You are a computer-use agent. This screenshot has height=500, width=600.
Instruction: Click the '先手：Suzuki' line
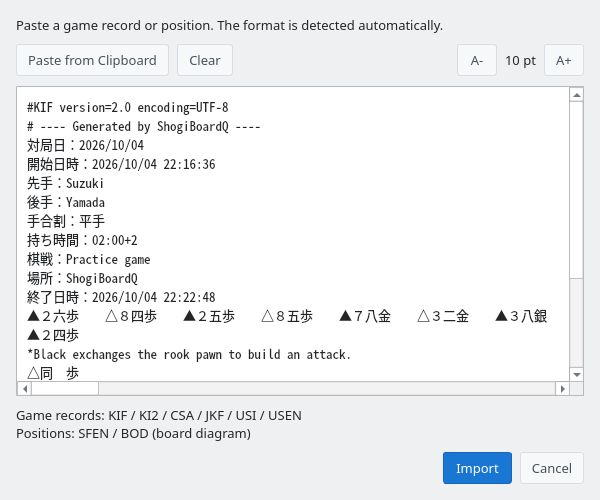65,183
